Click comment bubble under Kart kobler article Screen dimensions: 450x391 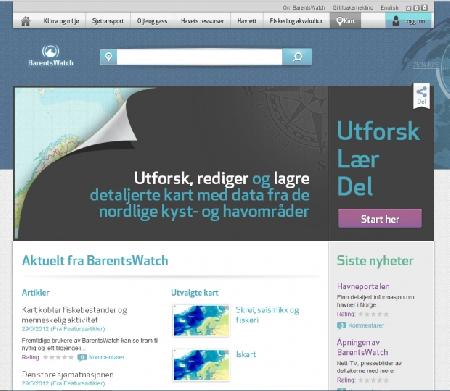tap(82, 357)
